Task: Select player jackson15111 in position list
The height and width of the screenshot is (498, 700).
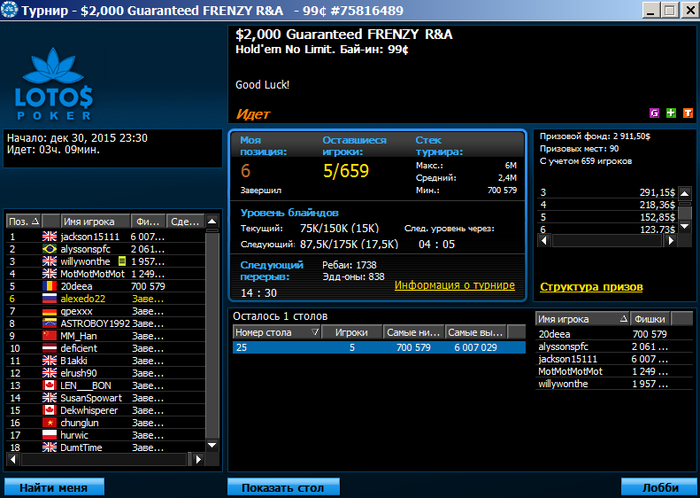Action: pos(105,237)
